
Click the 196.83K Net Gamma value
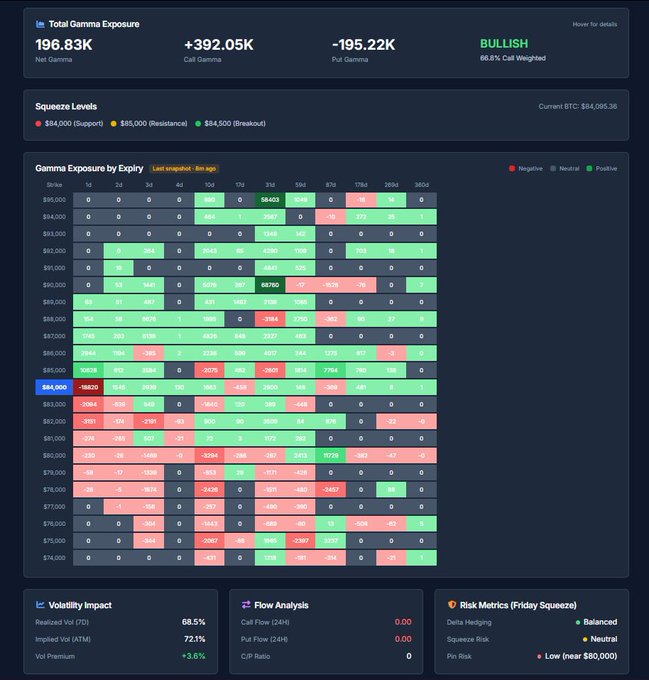pyautogui.click(x=64, y=45)
